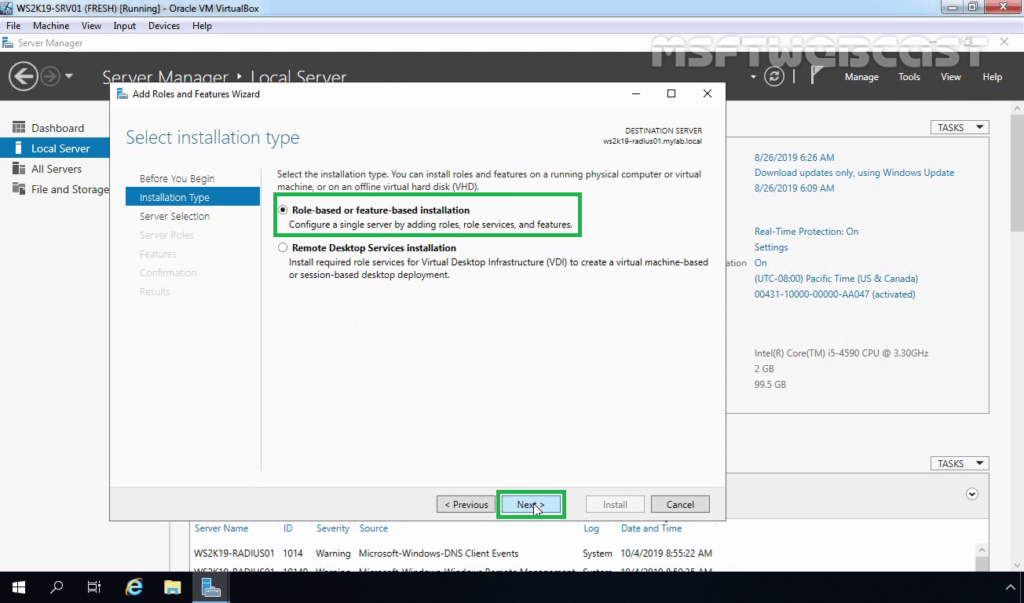Open Task View on taskbar
This screenshot has height=603, width=1024.
(x=94, y=587)
